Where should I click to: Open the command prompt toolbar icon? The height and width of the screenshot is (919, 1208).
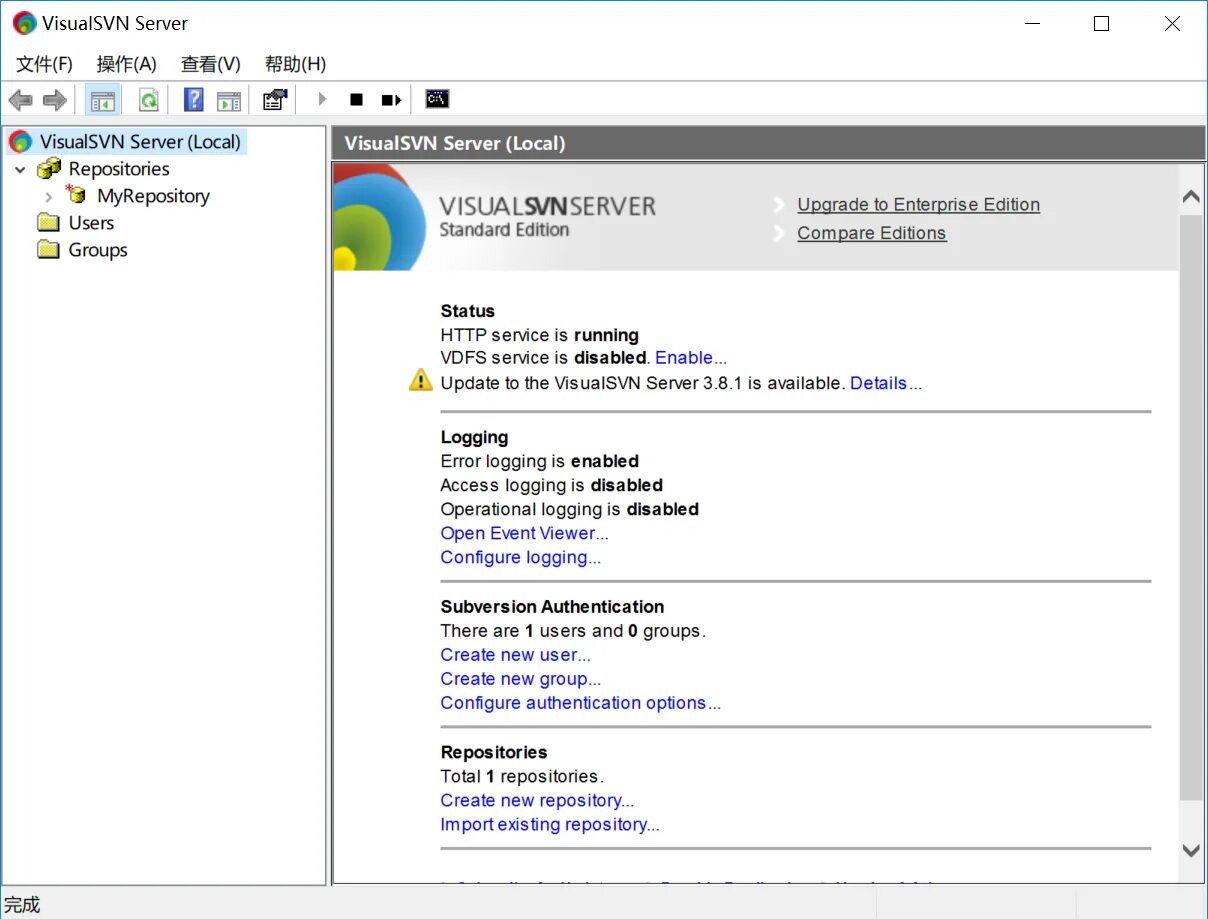coord(437,99)
